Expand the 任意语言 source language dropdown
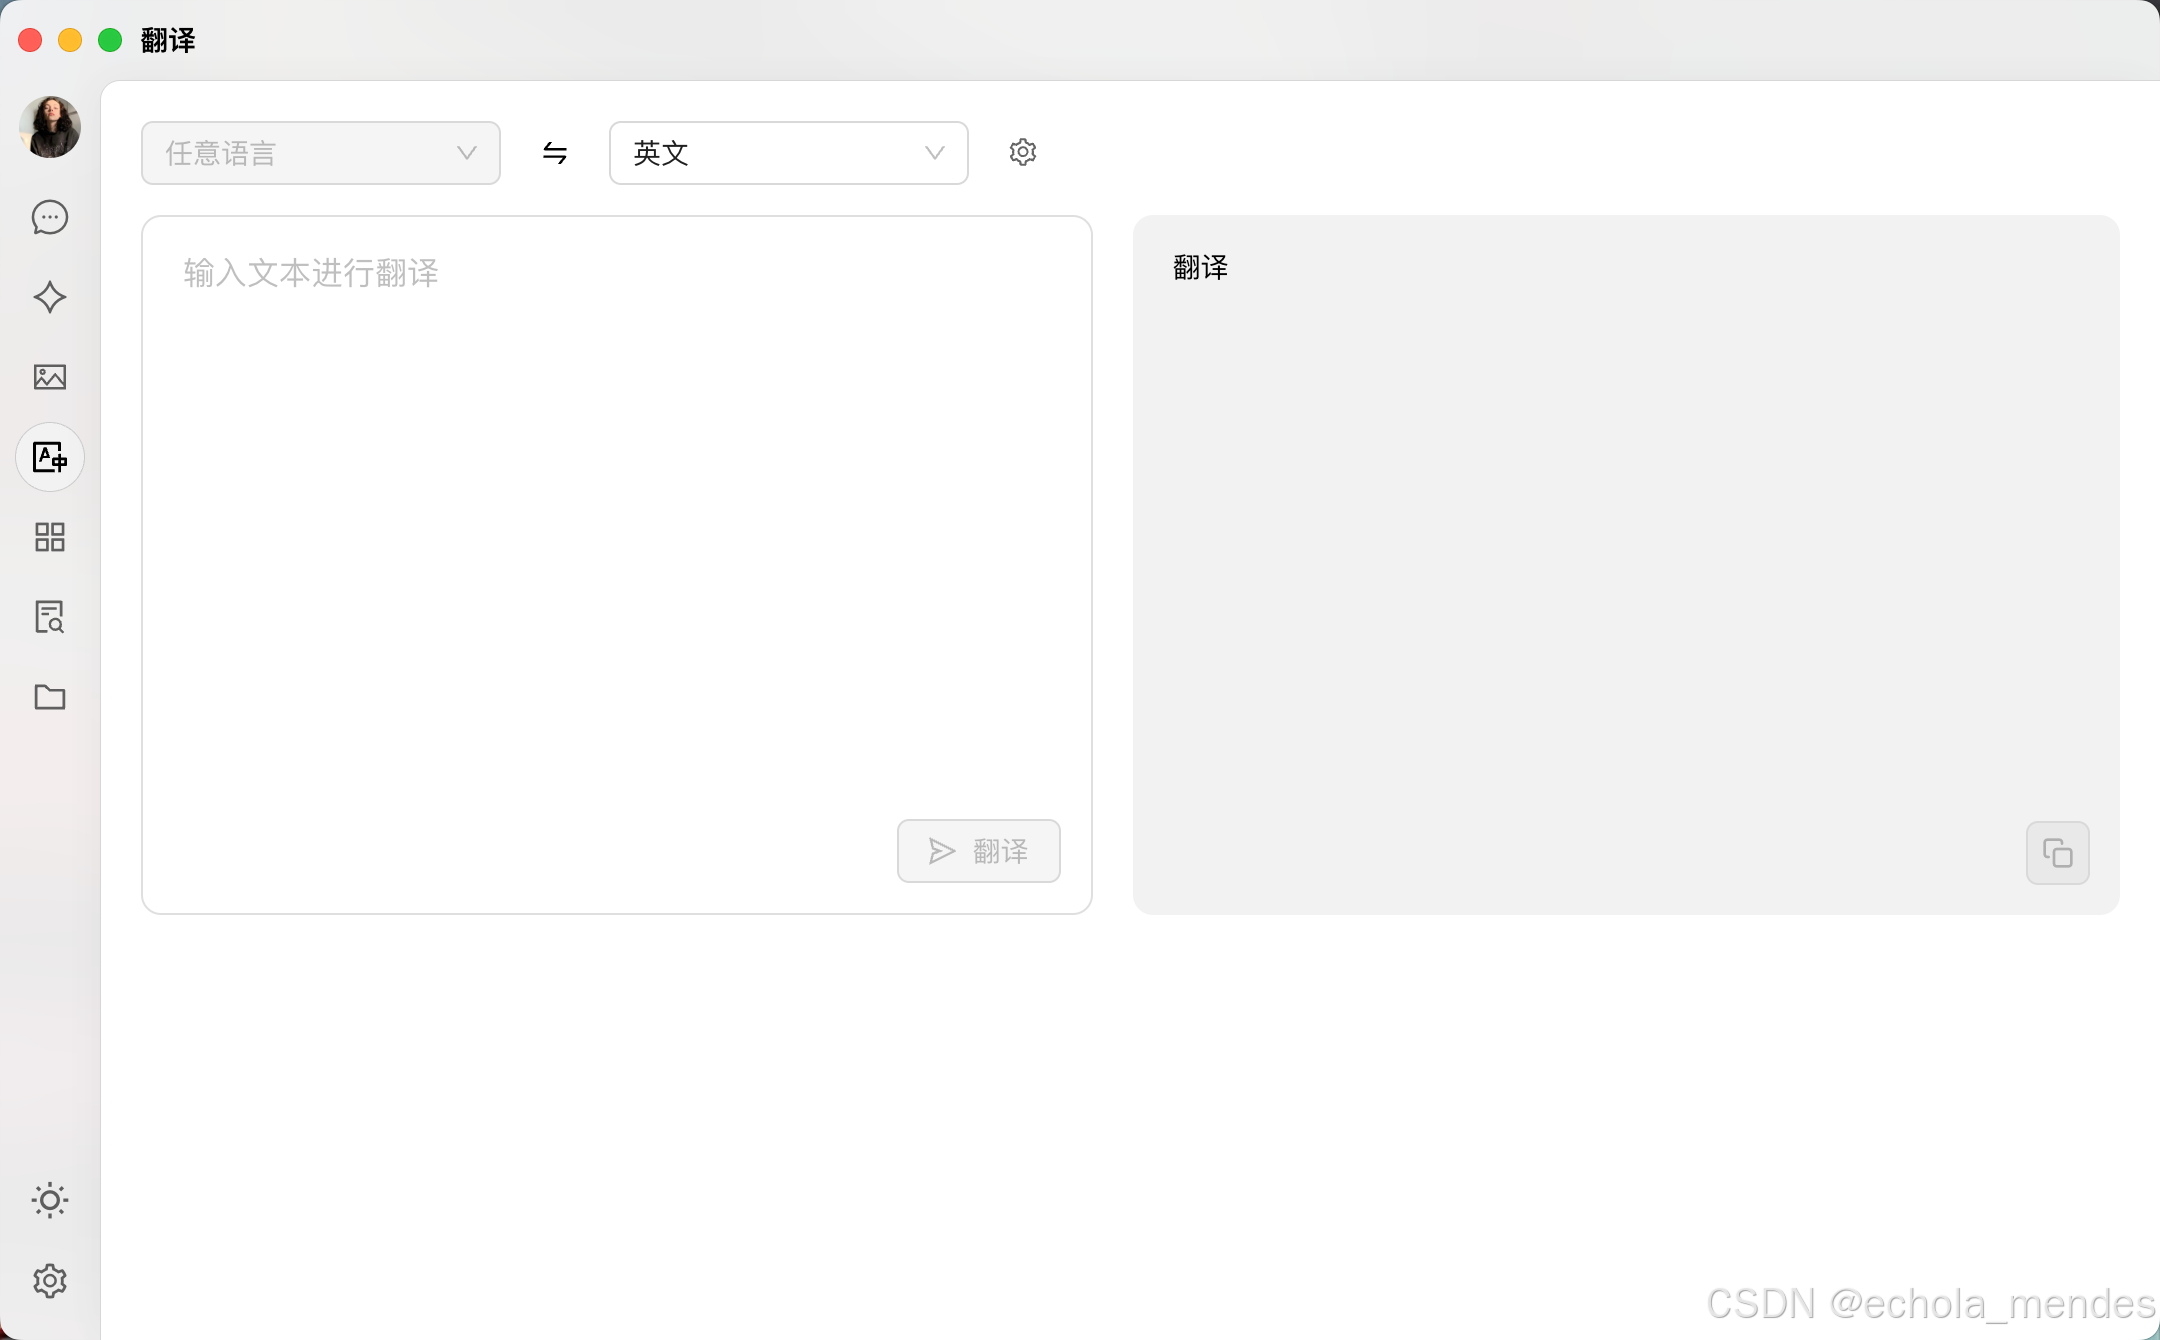Screen dimensions: 2160x1340 coord(320,153)
